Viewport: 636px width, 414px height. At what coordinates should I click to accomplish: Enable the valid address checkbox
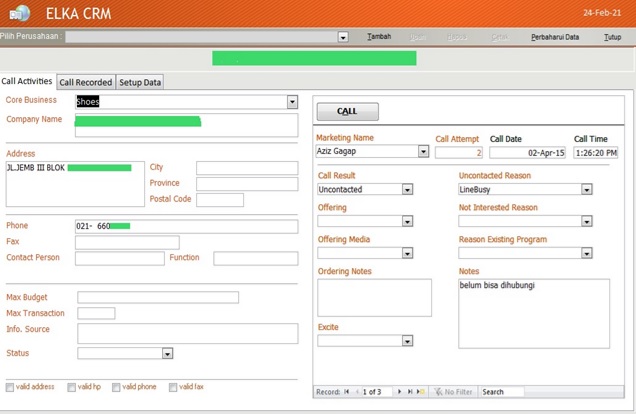(10, 387)
